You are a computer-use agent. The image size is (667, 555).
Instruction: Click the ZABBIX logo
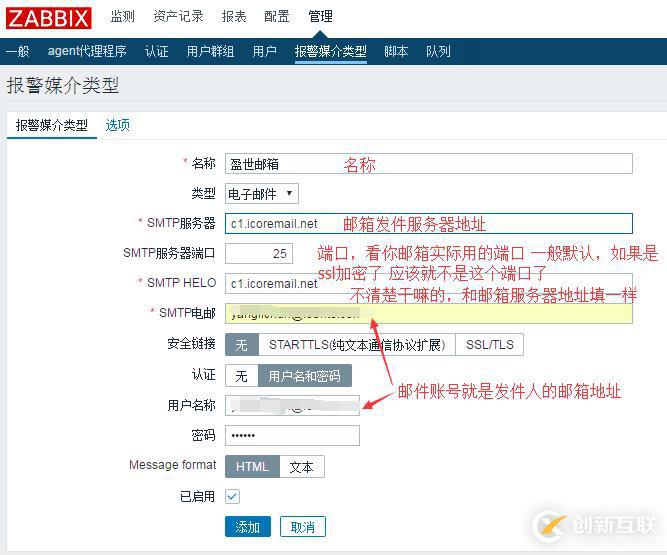coord(48,18)
